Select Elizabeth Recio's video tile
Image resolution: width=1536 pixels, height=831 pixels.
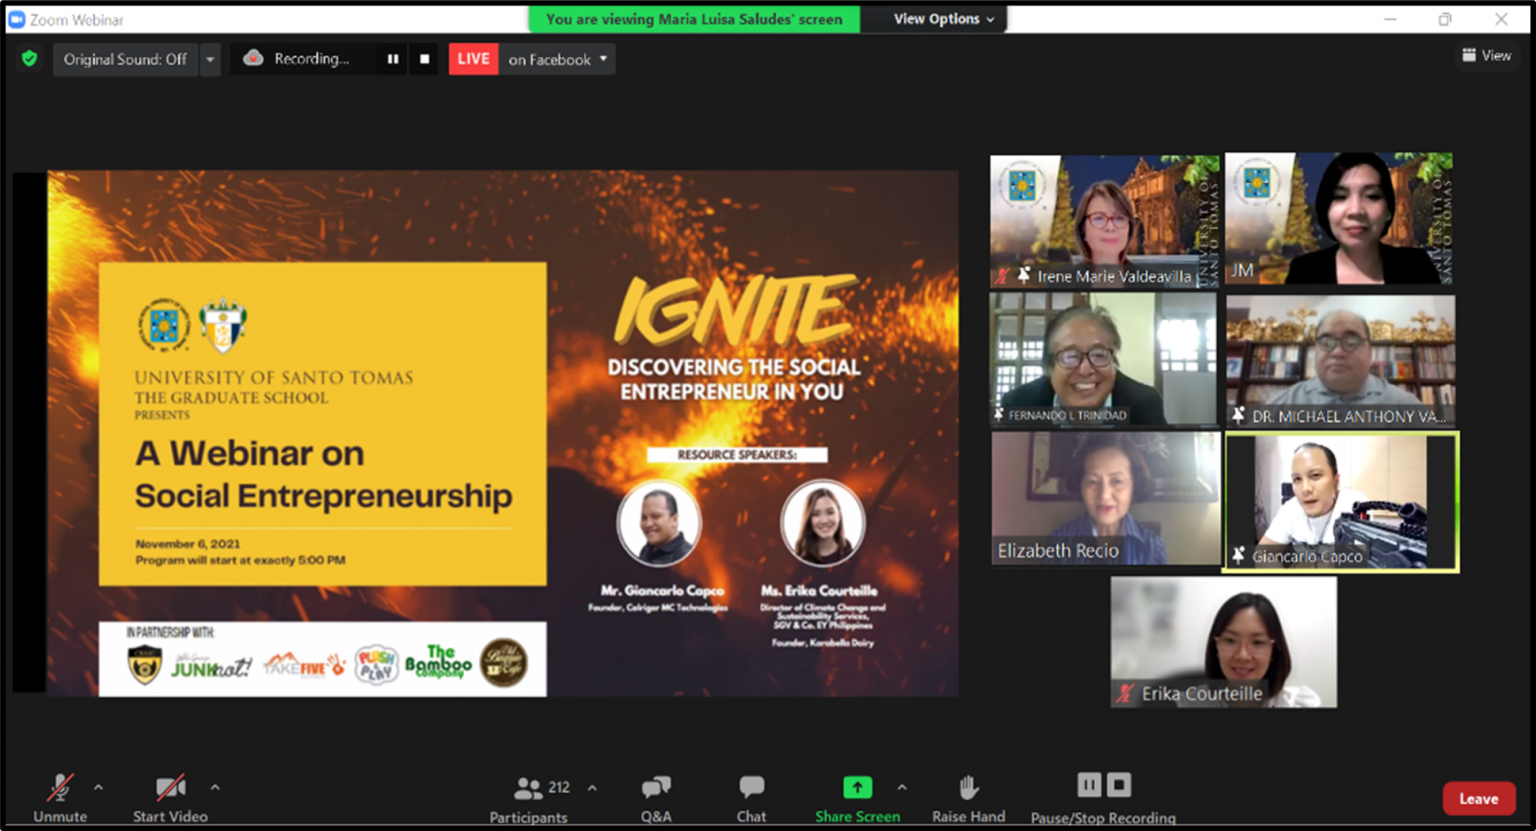point(1106,498)
